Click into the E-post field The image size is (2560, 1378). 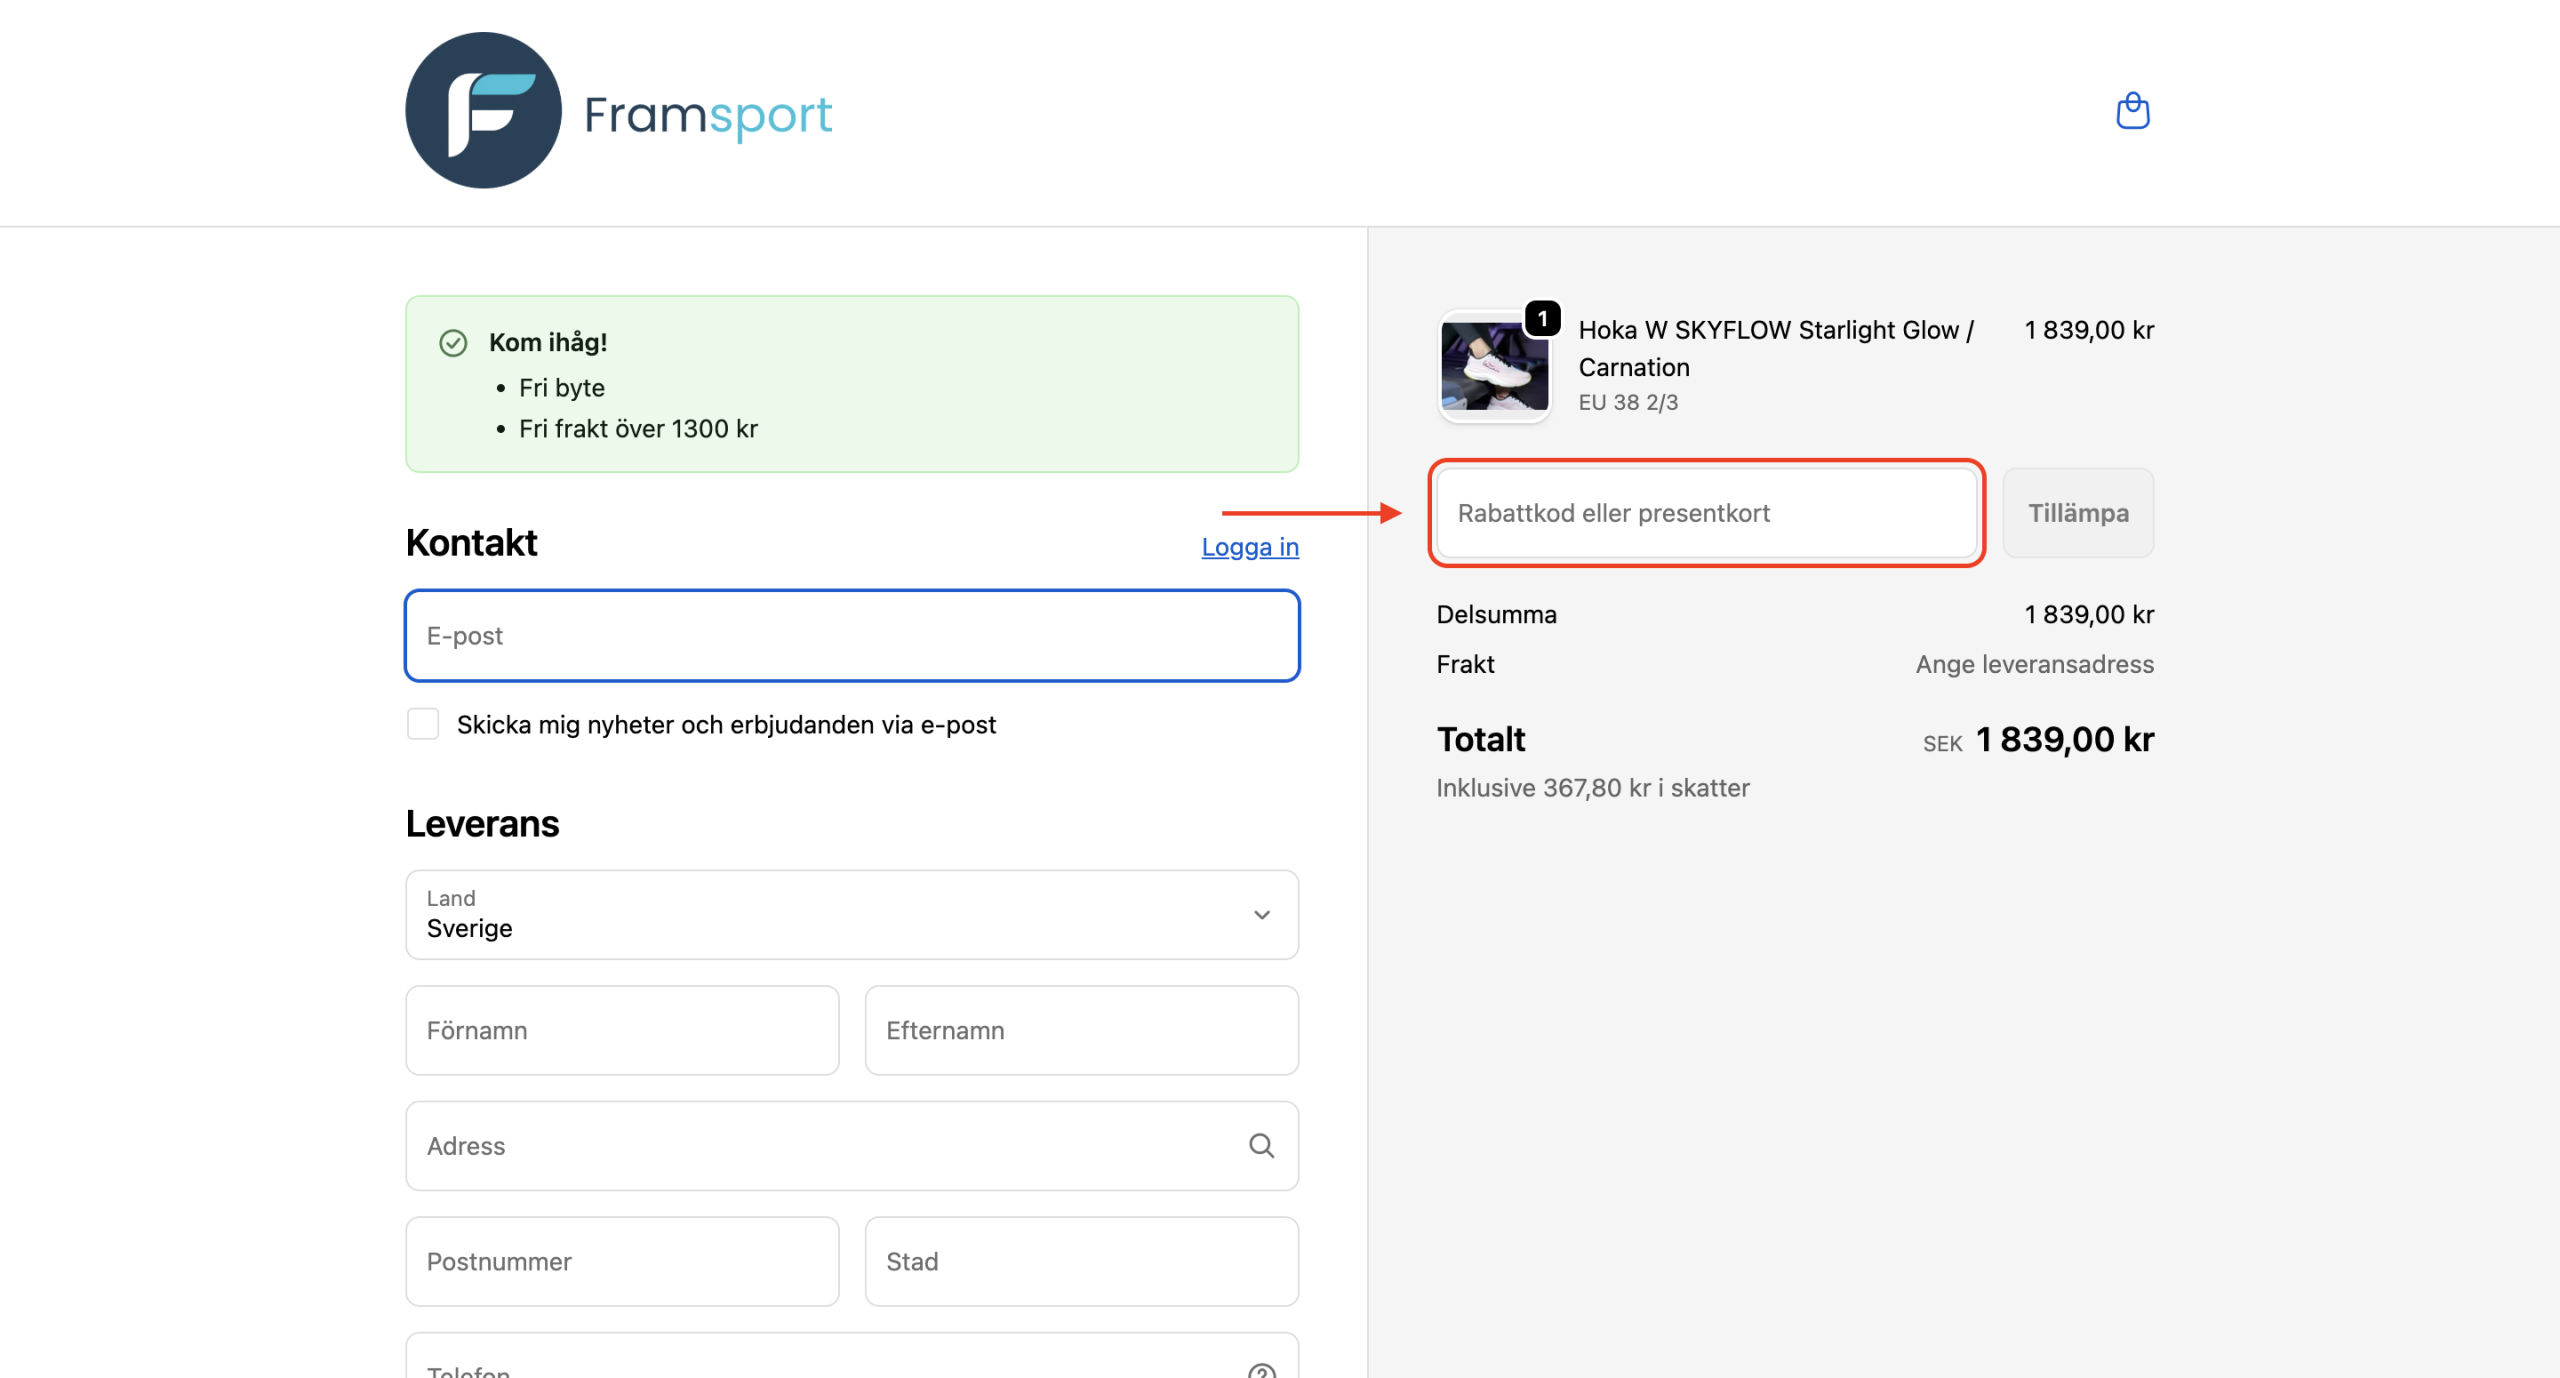(x=851, y=636)
